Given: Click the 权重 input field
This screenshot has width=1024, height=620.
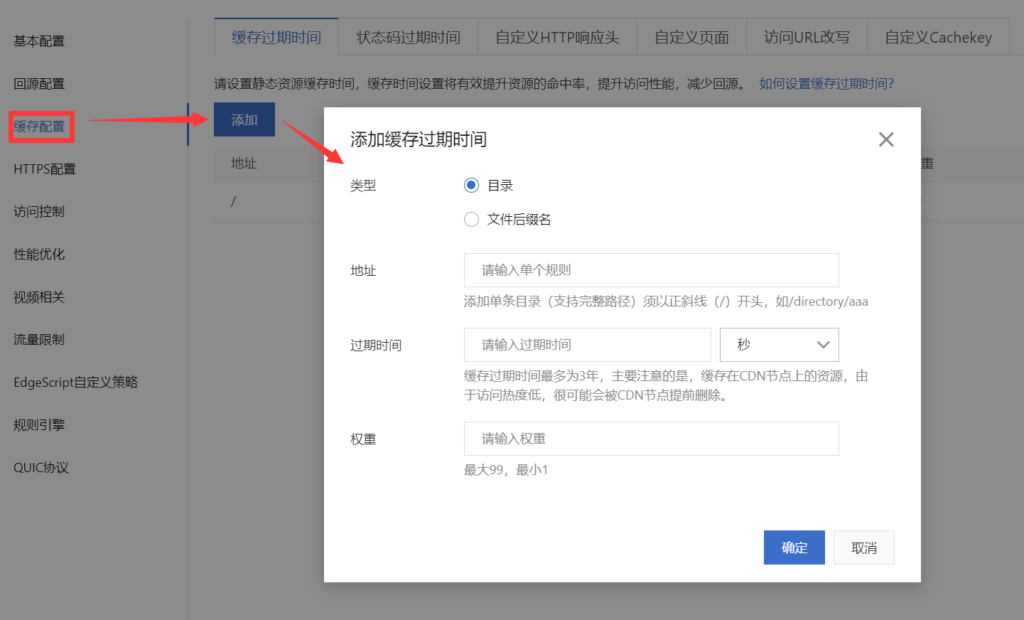Looking at the screenshot, I should point(651,439).
